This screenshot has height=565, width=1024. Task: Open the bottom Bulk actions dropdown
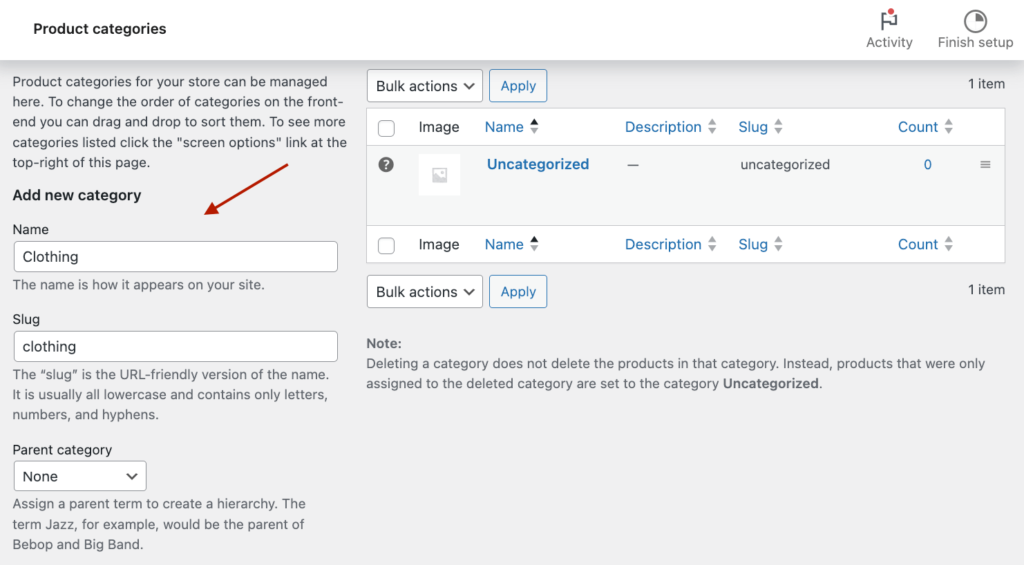coord(424,291)
